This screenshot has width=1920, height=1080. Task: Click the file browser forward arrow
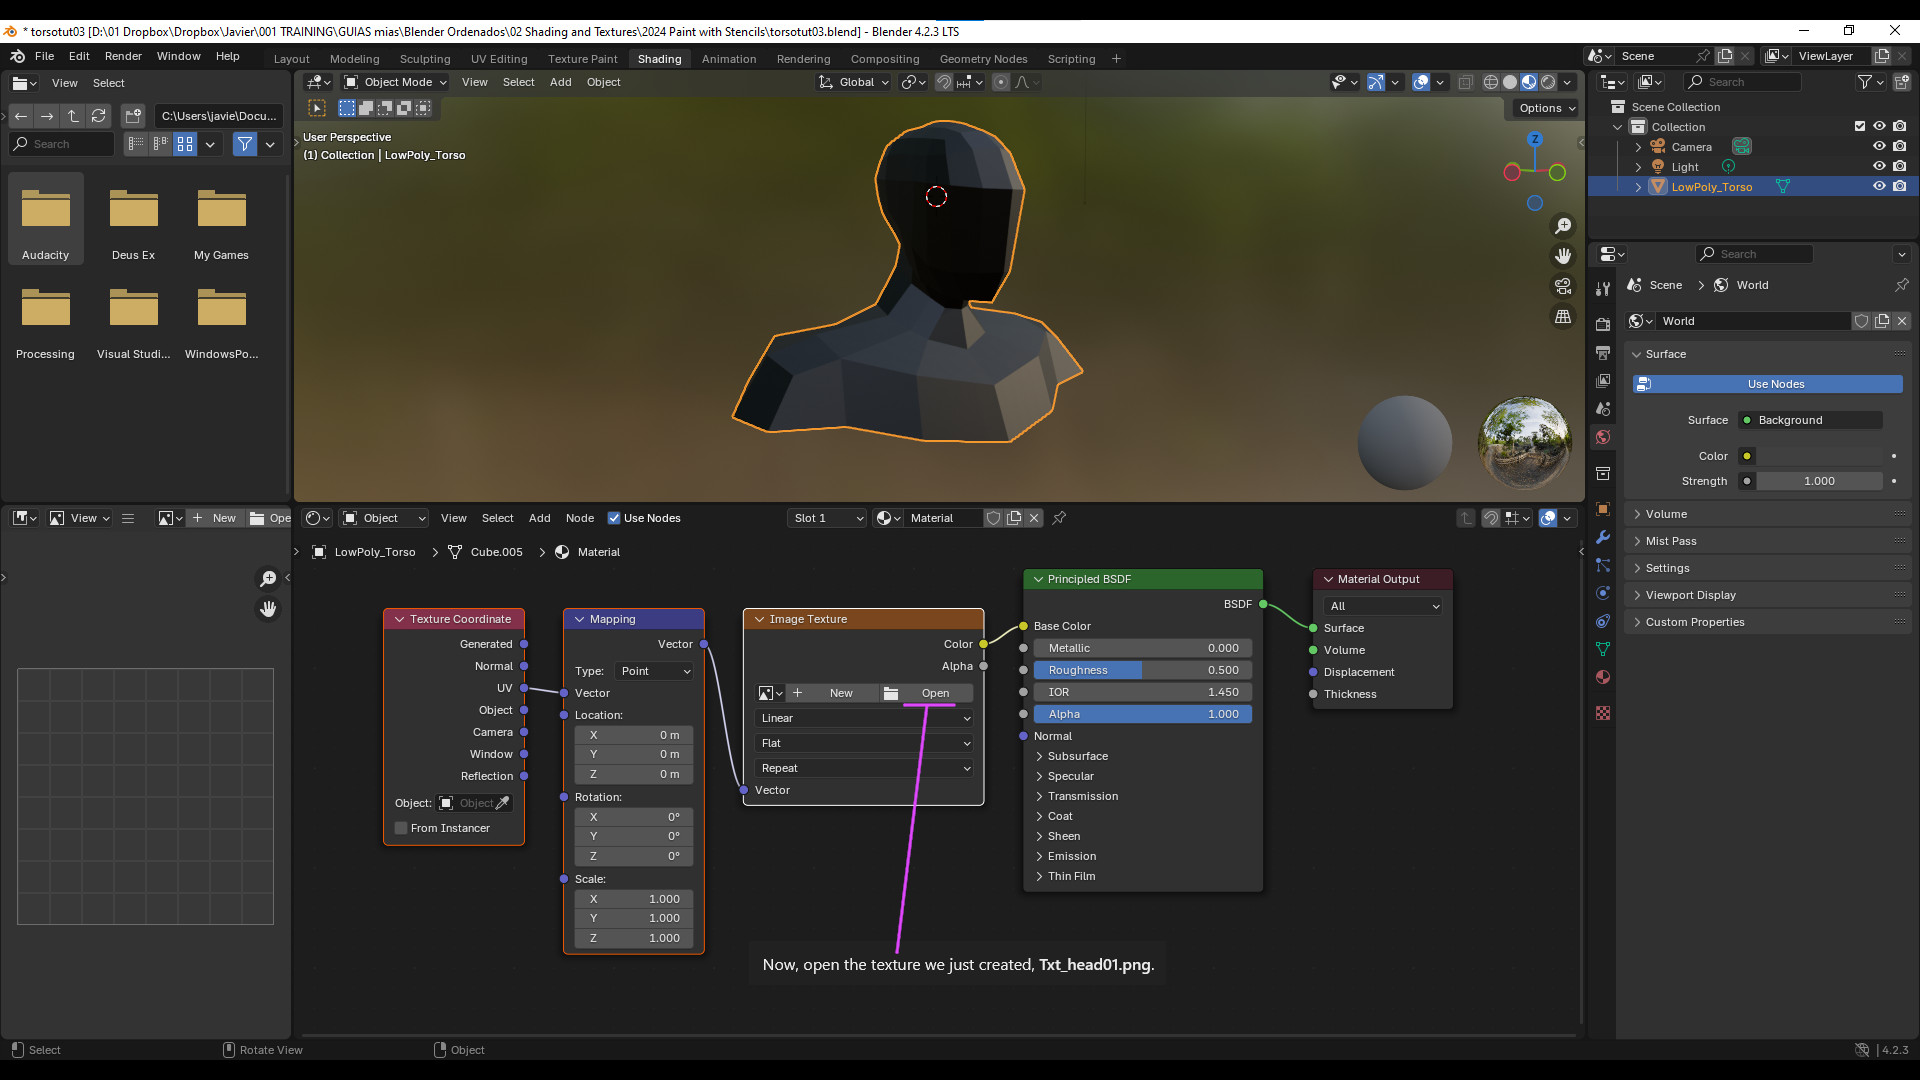pyautogui.click(x=47, y=116)
